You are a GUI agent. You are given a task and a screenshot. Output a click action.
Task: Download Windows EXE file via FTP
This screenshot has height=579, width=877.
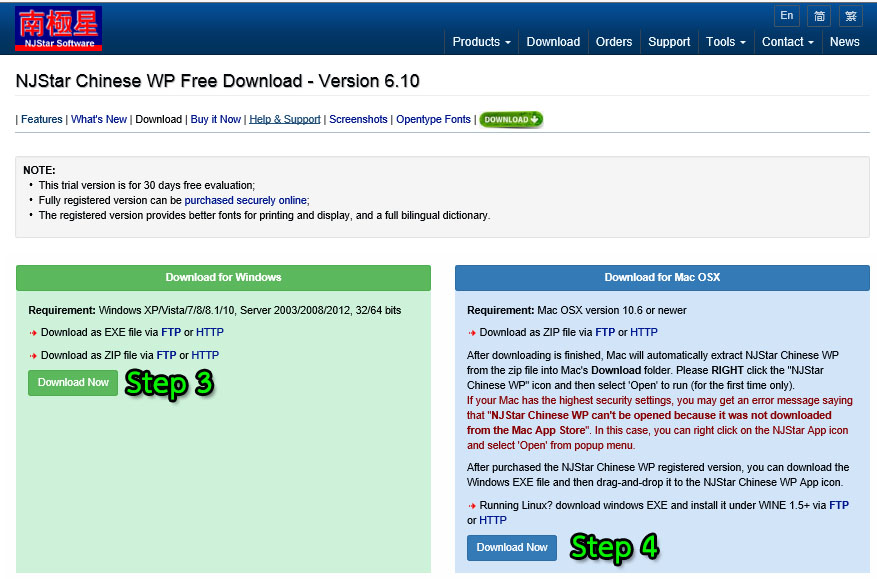click(171, 332)
